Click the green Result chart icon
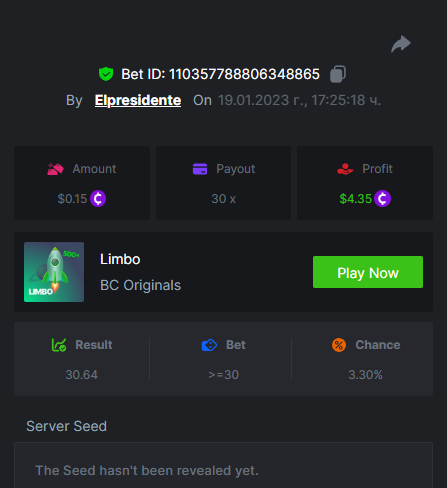This screenshot has width=447, height=488. click(59, 345)
